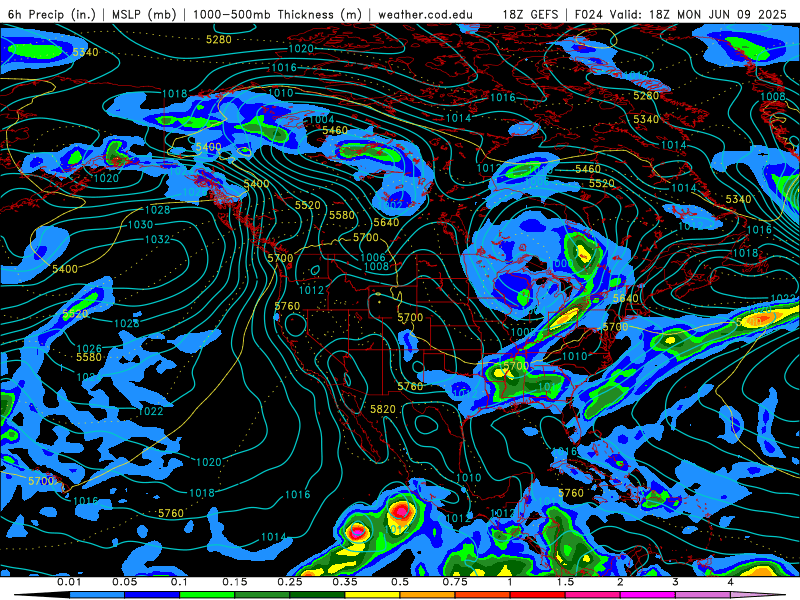Click the '18Z GEFS' model run label

pos(531,14)
